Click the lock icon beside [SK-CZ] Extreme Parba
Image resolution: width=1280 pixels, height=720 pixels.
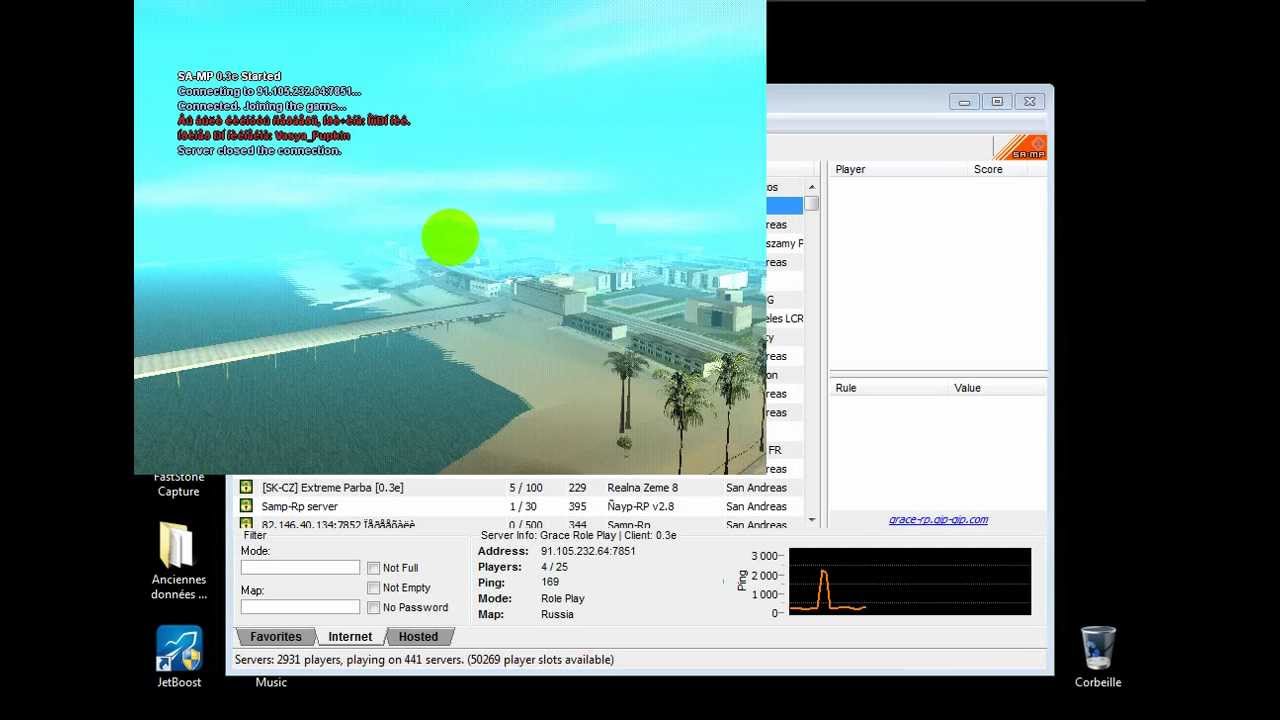point(245,487)
